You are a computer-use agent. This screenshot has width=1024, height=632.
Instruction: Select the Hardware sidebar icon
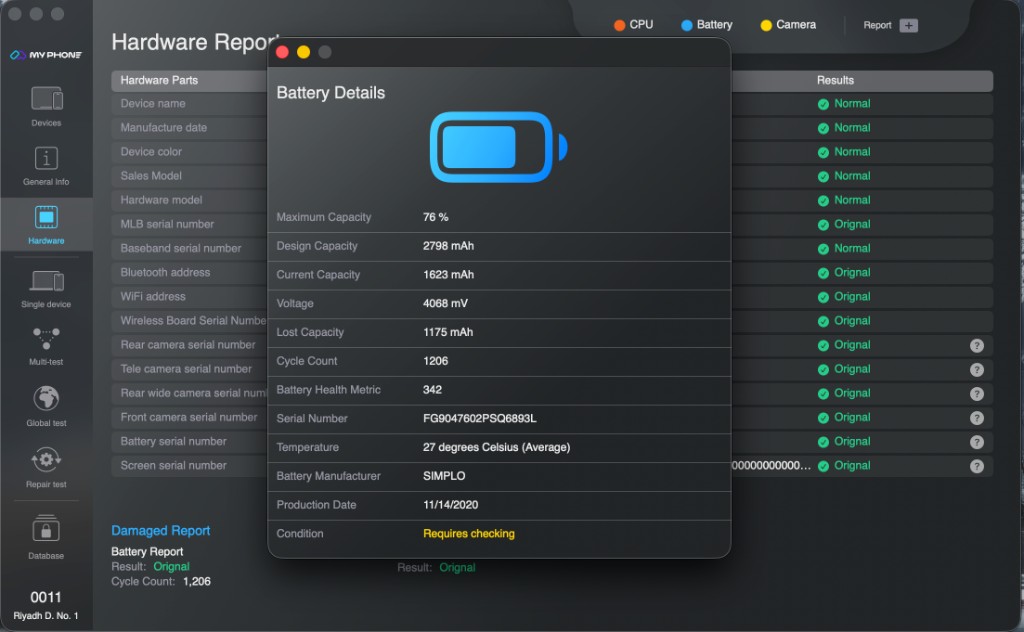[x=46, y=225]
